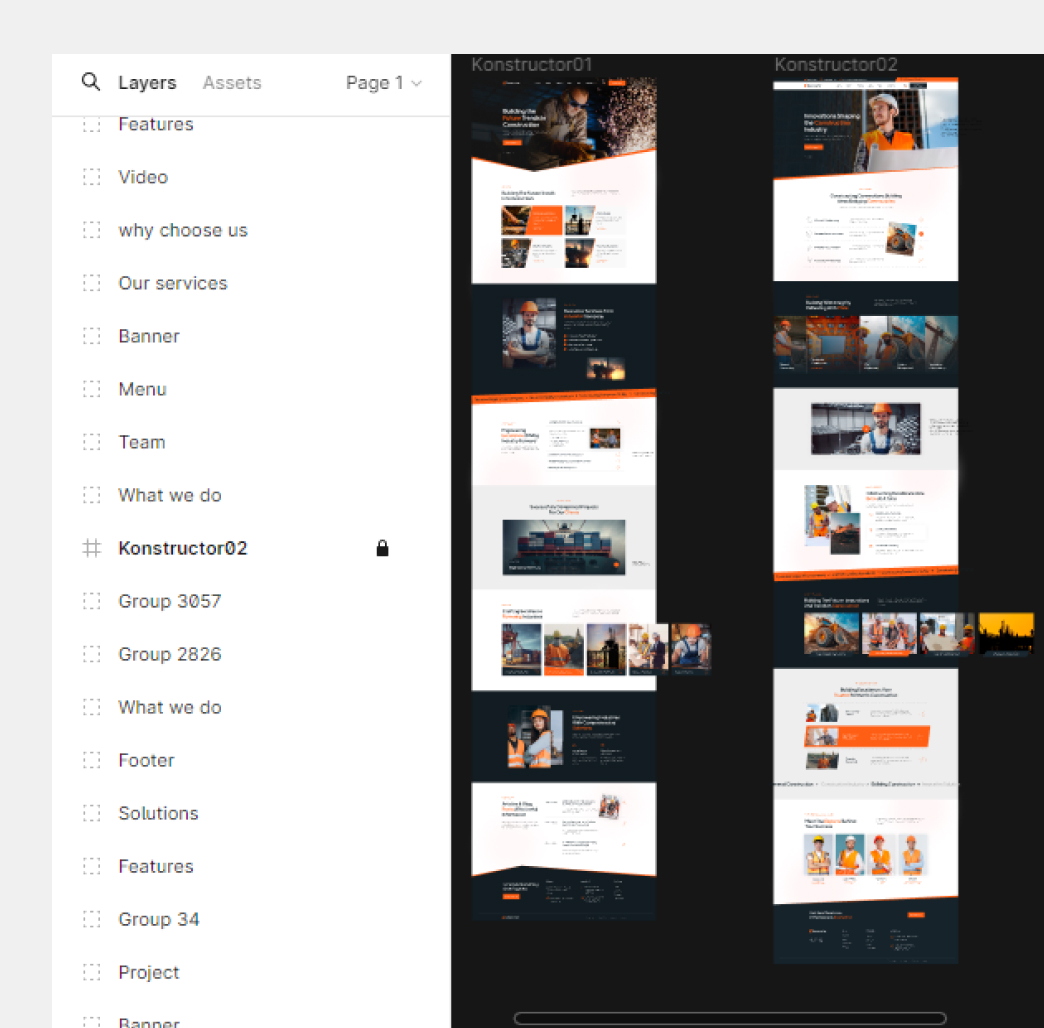1044x1028 pixels.
Task: Select the Features layer below Solutions
Action: click(x=156, y=866)
